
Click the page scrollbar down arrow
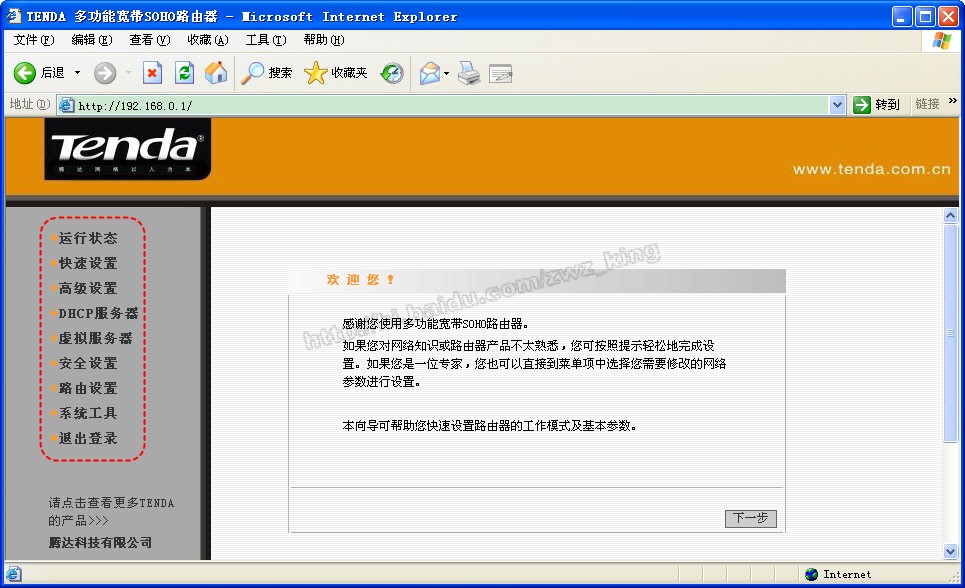[950, 551]
